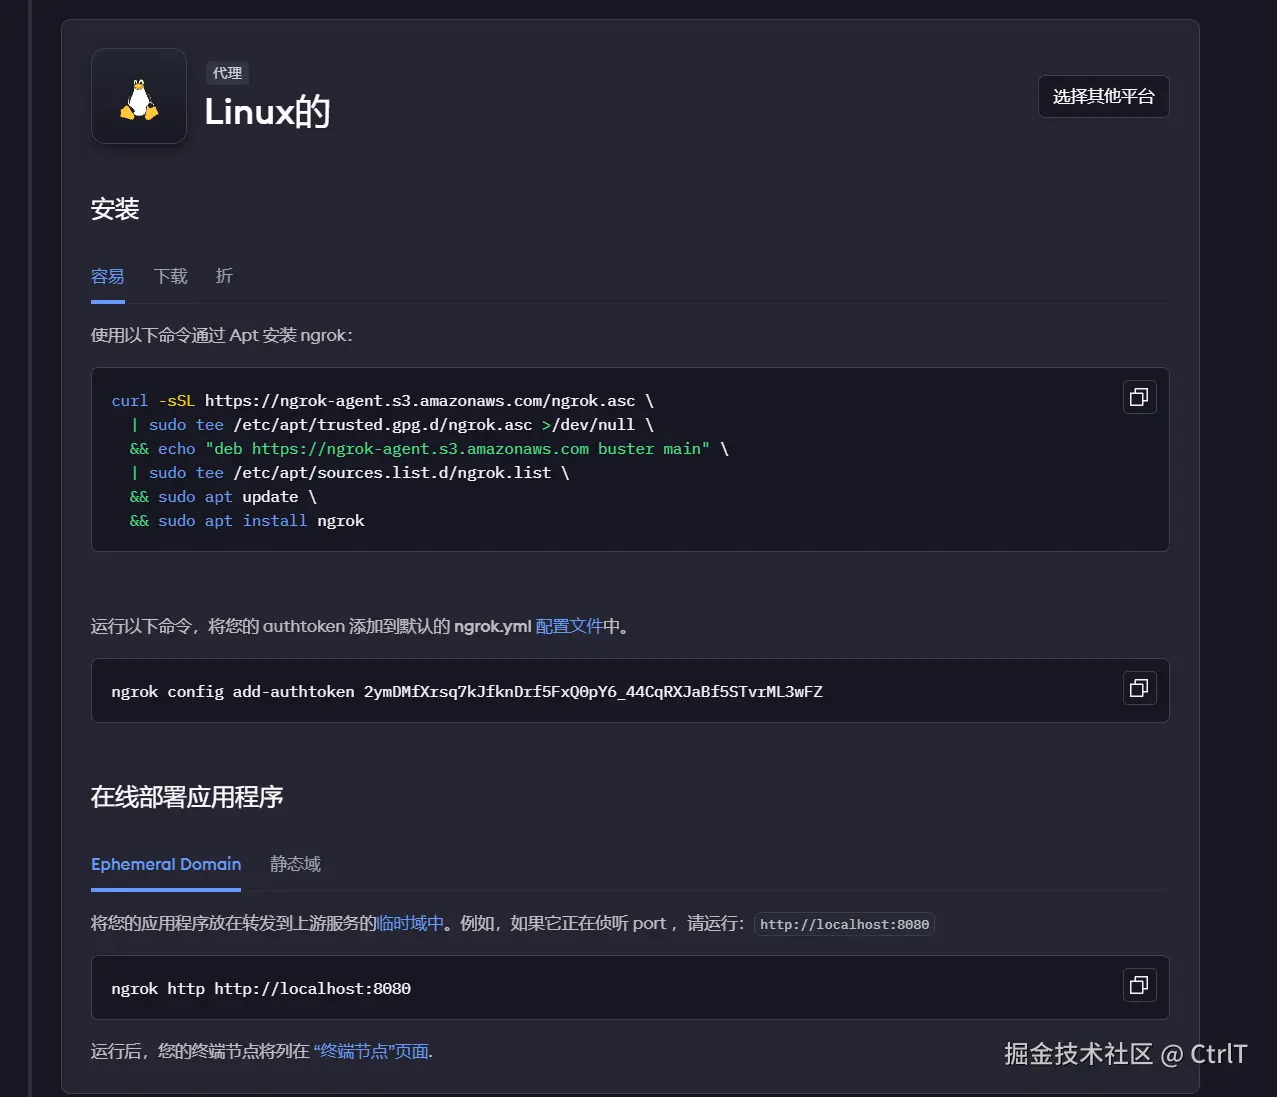Click the 安装 section heading
This screenshot has width=1277, height=1097.
coord(115,210)
